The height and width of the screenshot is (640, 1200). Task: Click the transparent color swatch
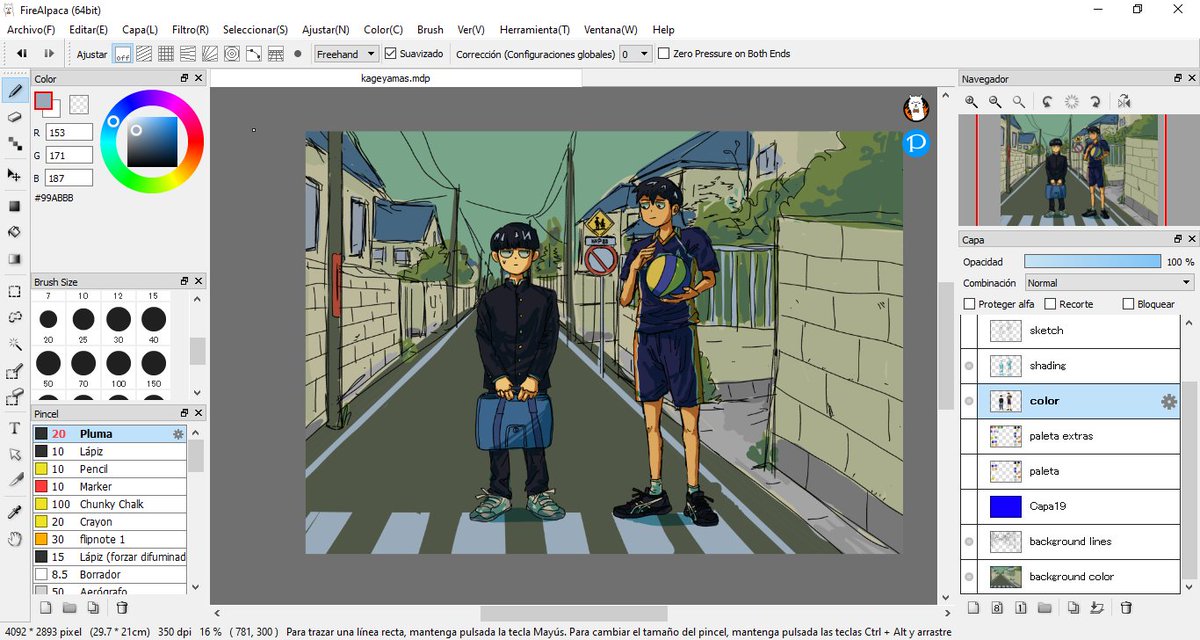coord(79,103)
